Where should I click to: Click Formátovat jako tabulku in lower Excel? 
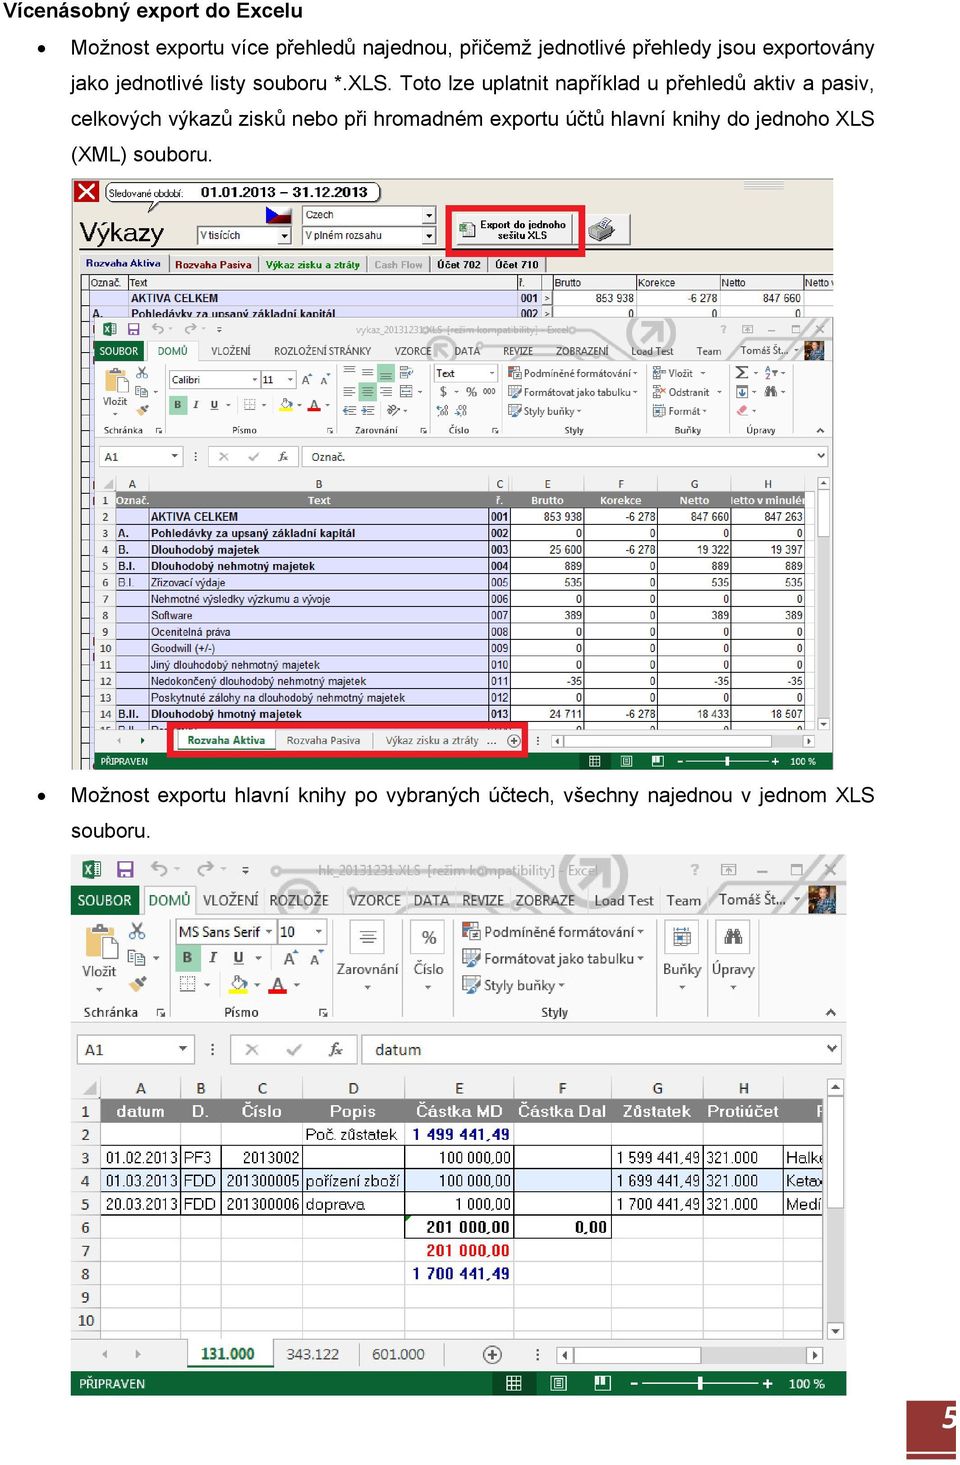pos(553,958)
